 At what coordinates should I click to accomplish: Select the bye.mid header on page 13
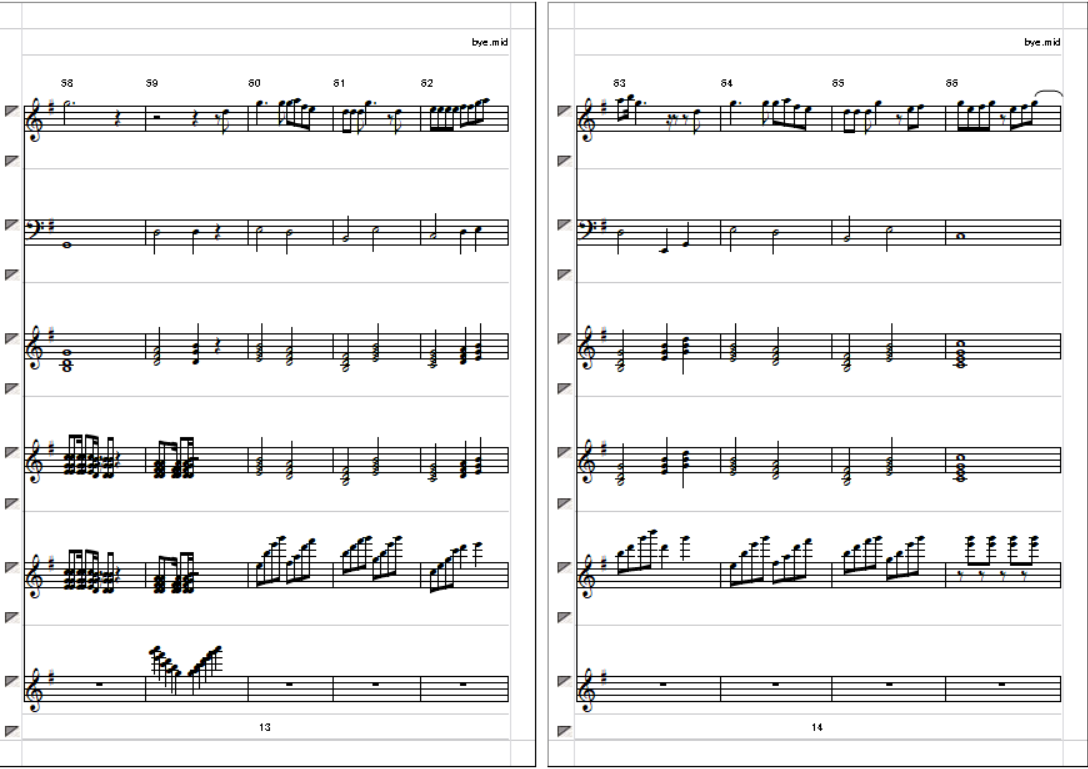pyautogui.click(x=490, y=42)
